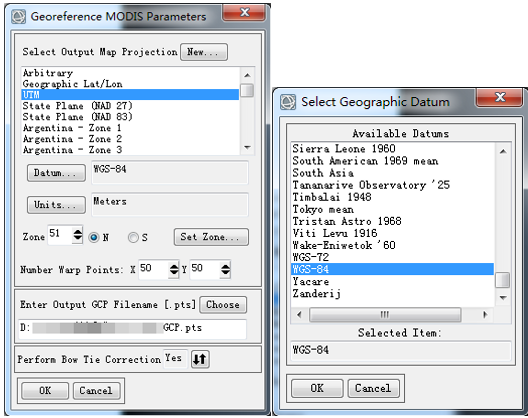Image resolution: width=528 pixels, height=418 pixels.
Task: Select Arbitrary projection in the list
Action: (130, 73)
